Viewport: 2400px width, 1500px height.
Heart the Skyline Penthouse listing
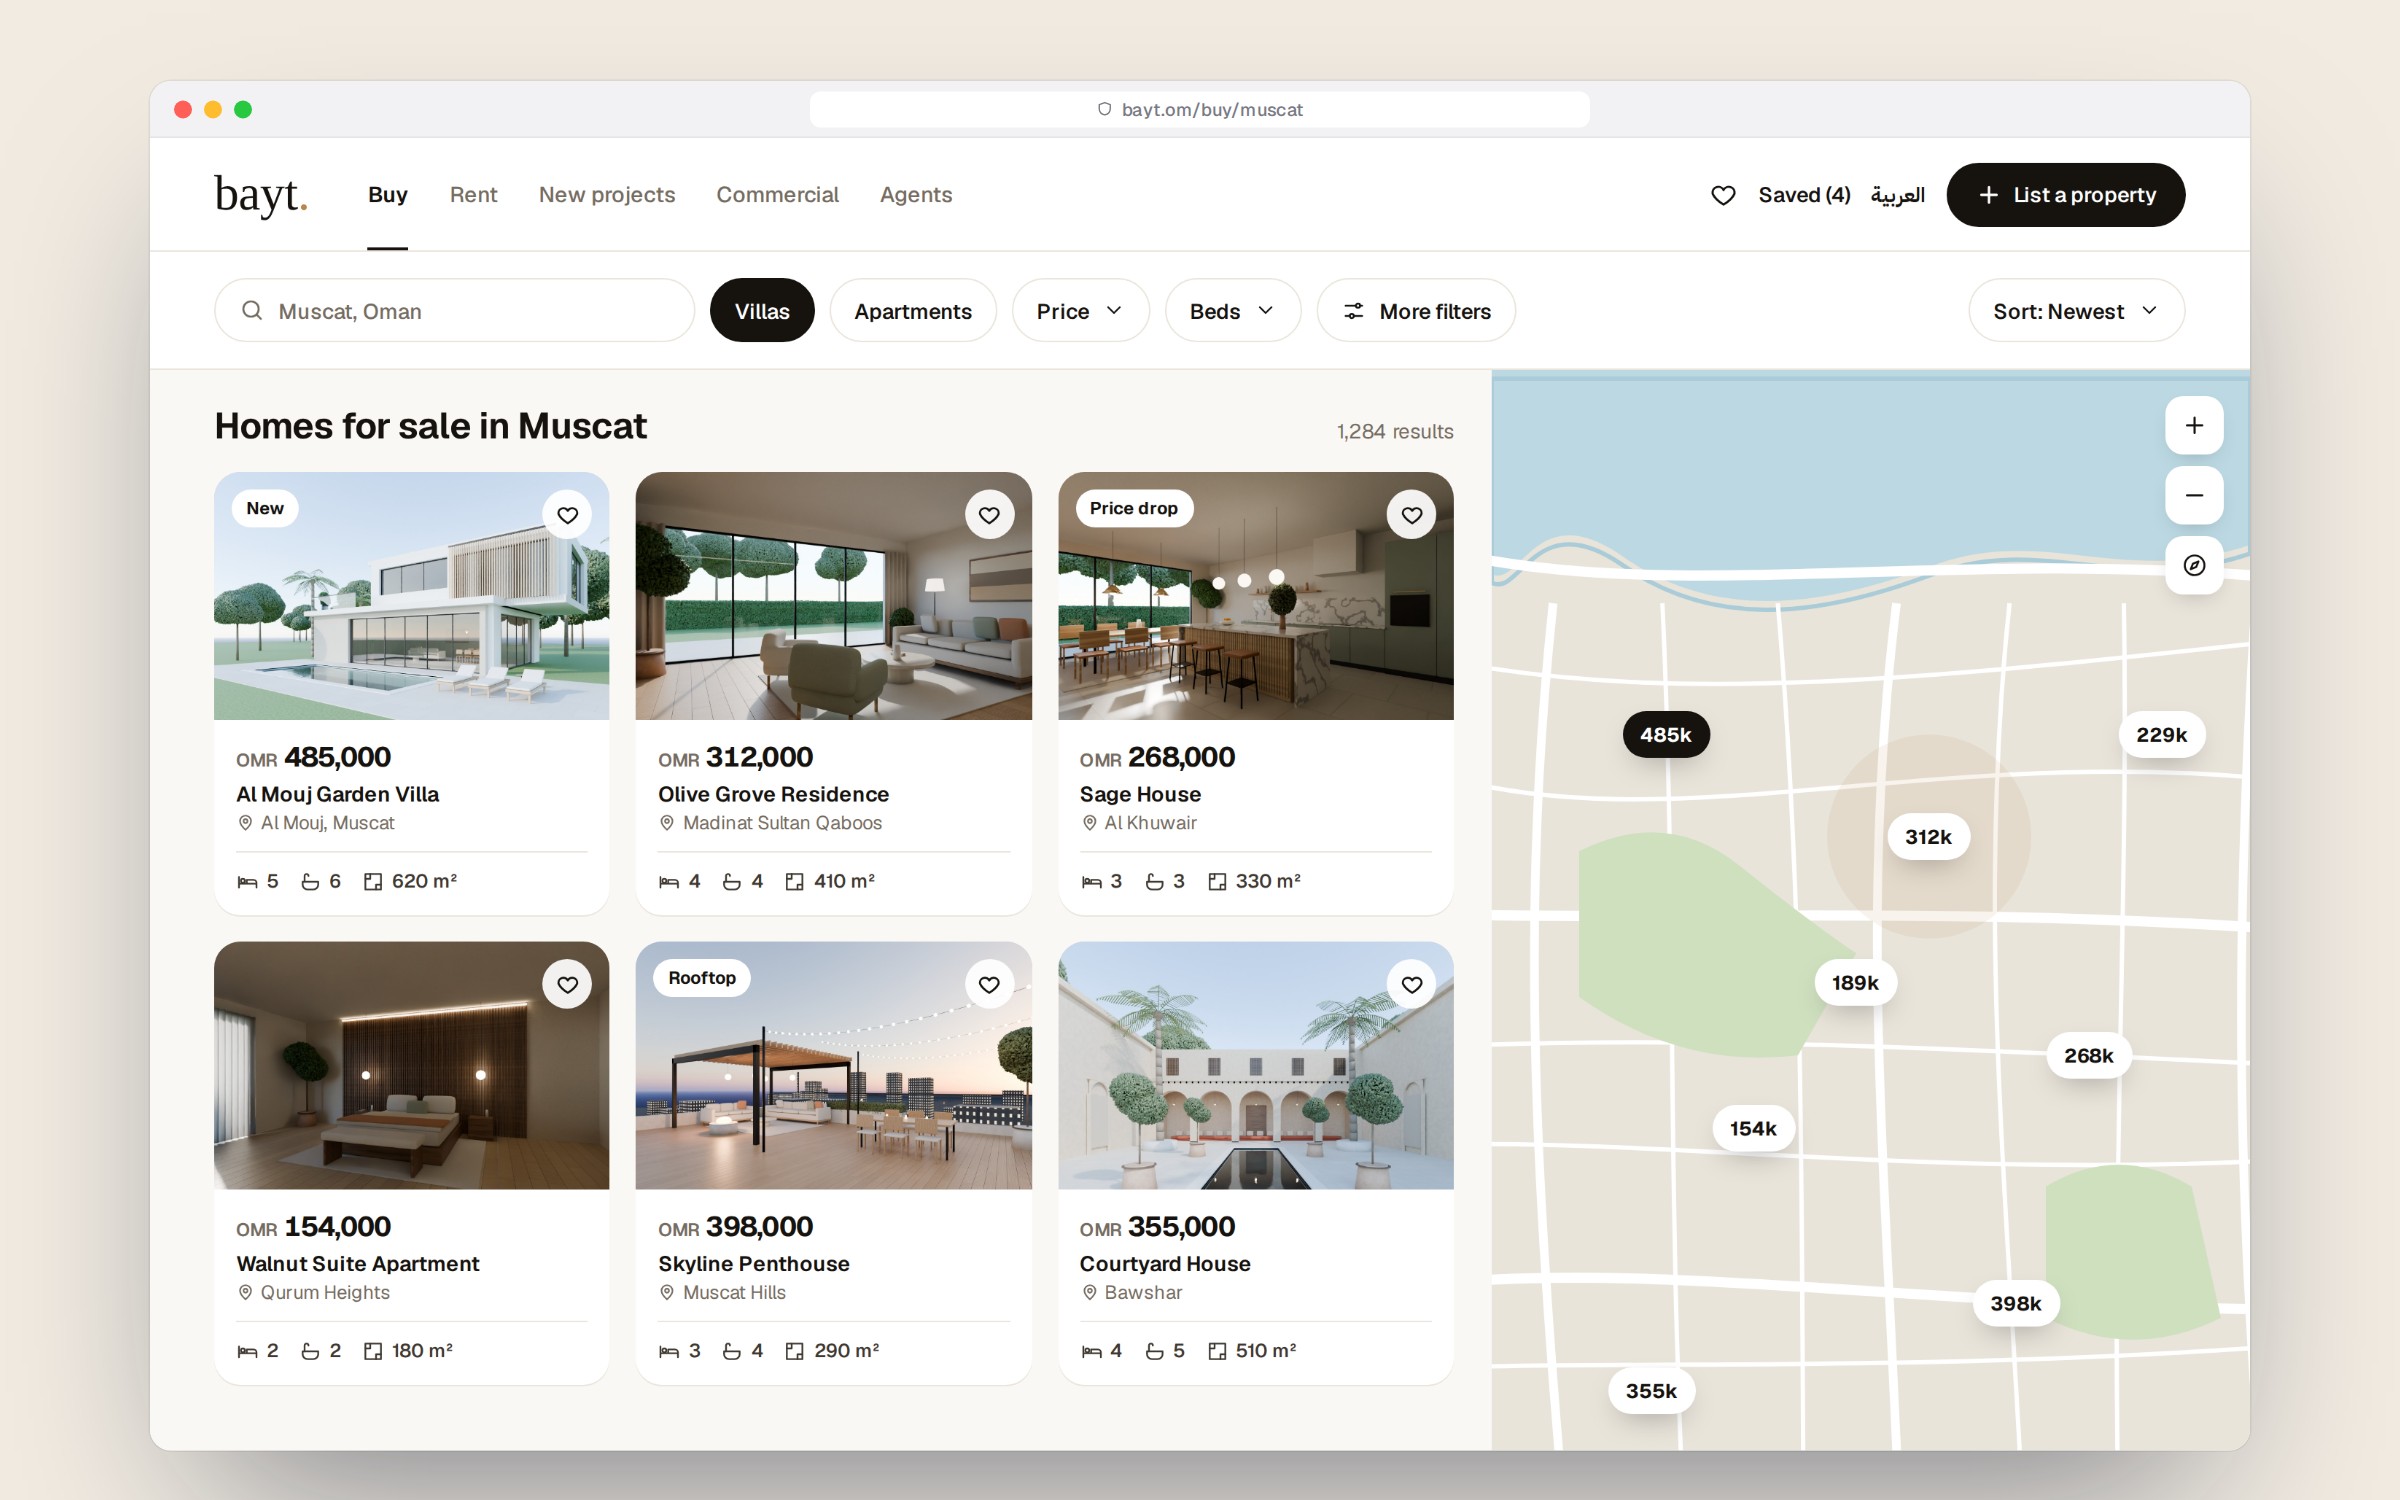pyautogui.click(x=989, y=985)
